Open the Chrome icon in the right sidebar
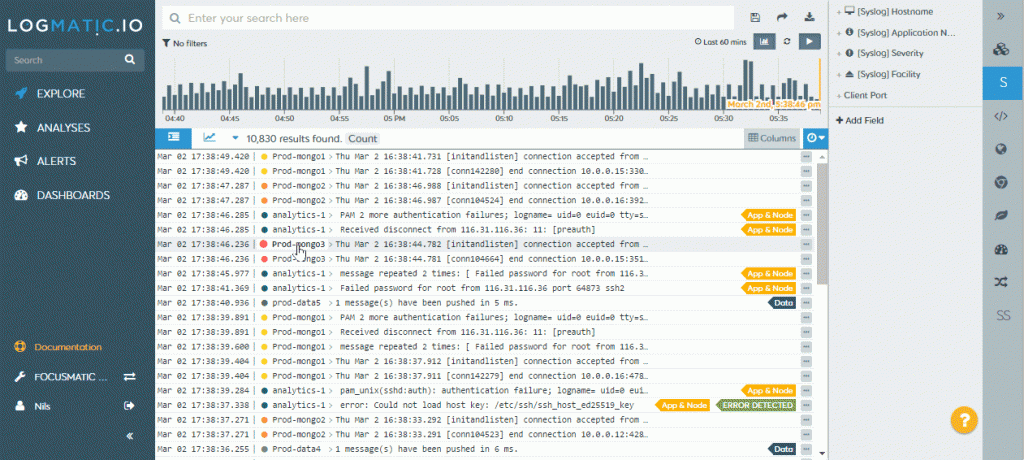Screen dimensions: 1024x460 [1000, 182]
